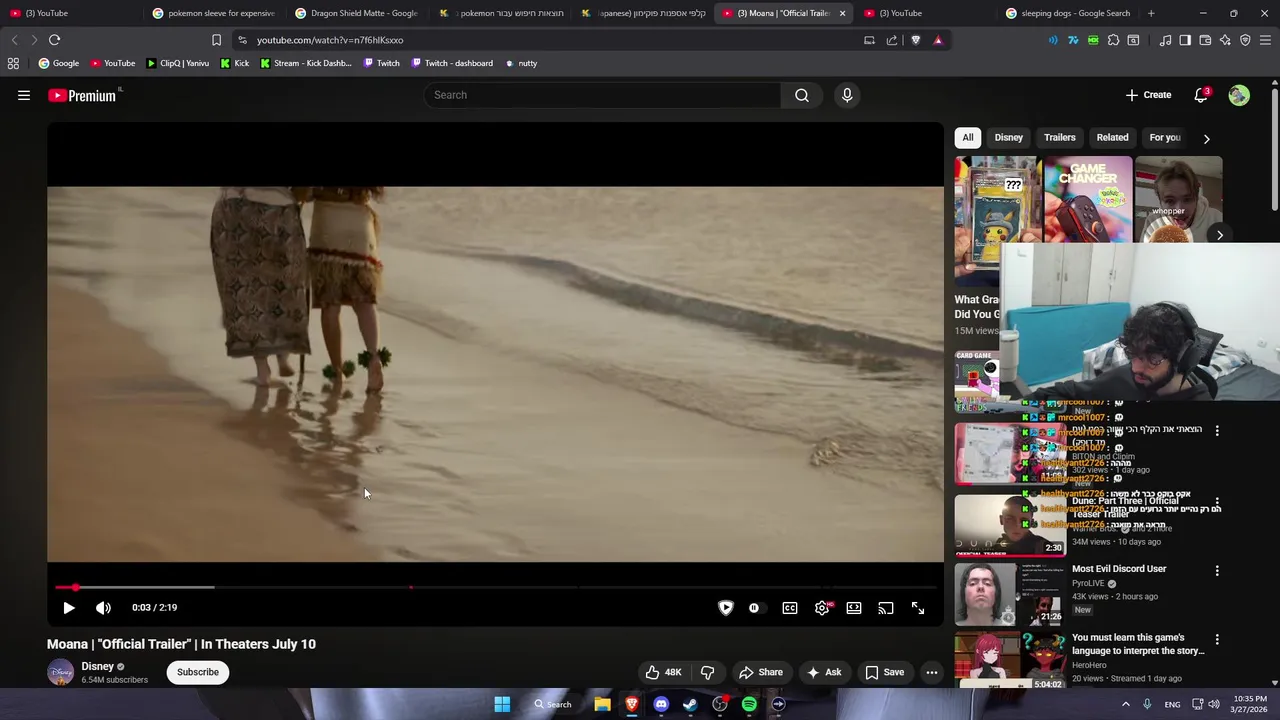Save video to a playlist
This screenshot has height=720, width=1280.
pos(884,672)
